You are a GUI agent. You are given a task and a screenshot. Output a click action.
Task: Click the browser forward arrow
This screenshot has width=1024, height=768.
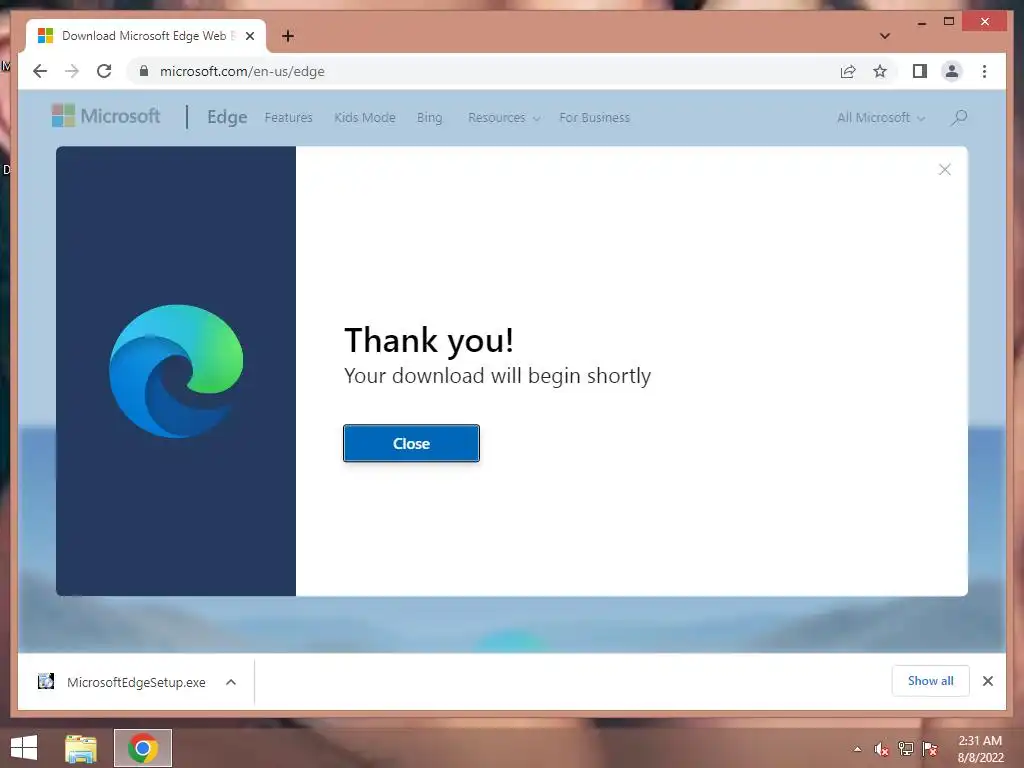(x=72, y=71)
